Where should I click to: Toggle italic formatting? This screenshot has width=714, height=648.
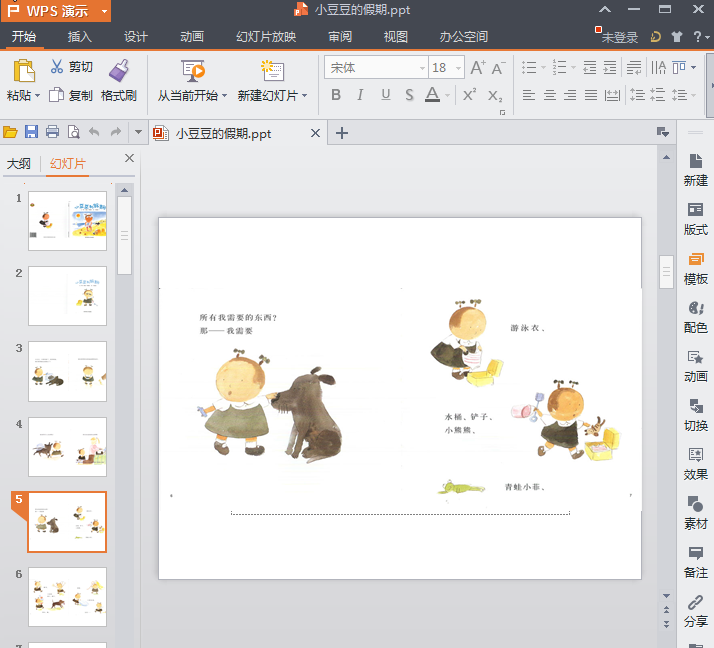tap(360, 95)
